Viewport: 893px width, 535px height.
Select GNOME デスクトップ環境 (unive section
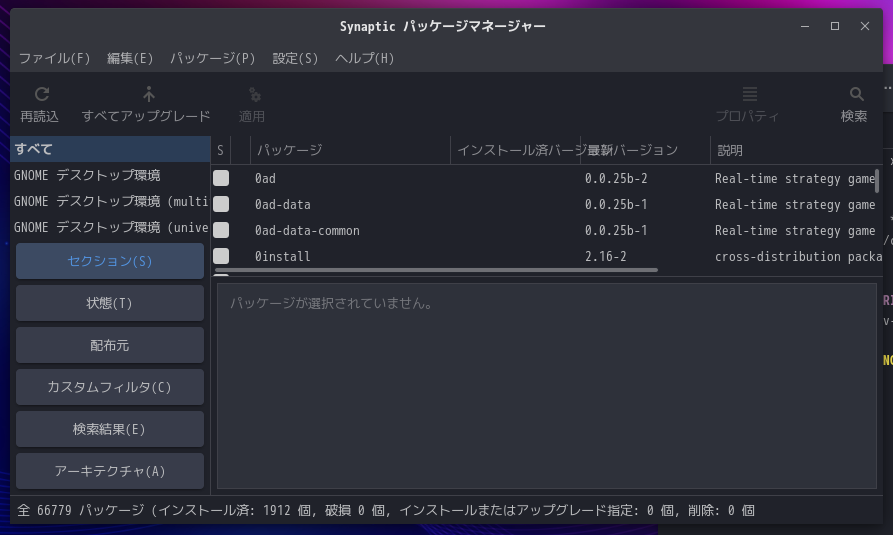pyautogui.click(x=110, y=227)
